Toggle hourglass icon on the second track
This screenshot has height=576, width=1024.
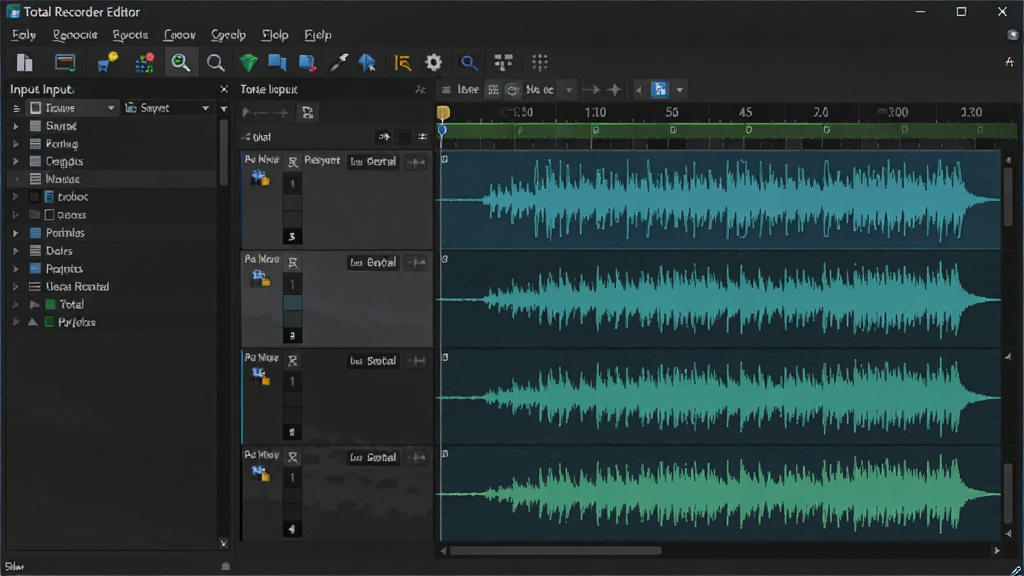click(x=293, y=263)
